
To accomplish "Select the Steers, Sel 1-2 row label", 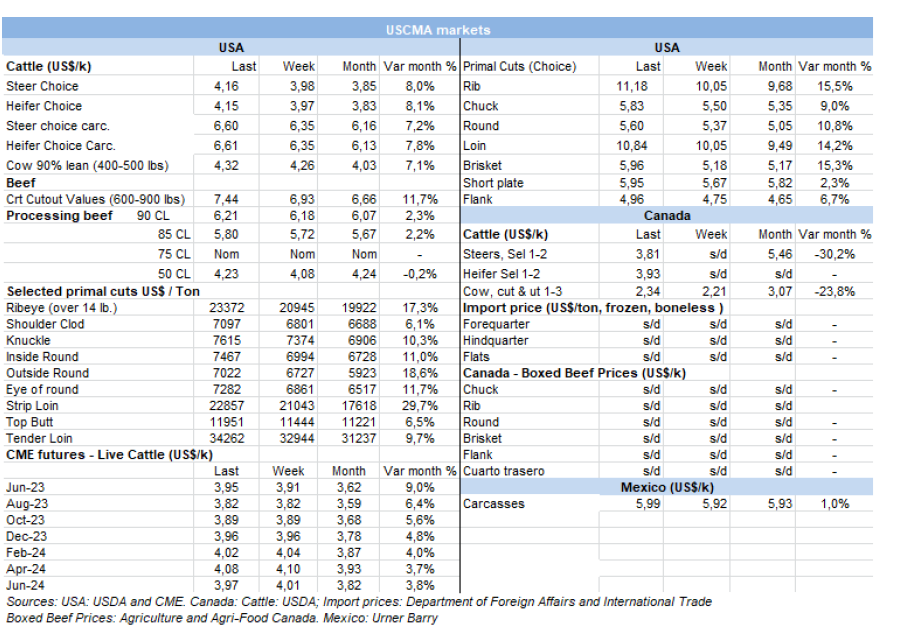I will pos(508,253).
